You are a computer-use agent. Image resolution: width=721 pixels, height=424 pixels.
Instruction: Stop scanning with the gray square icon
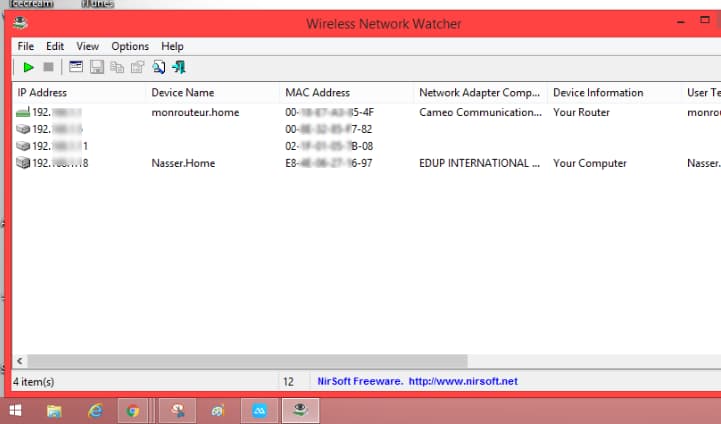(48, 67)
